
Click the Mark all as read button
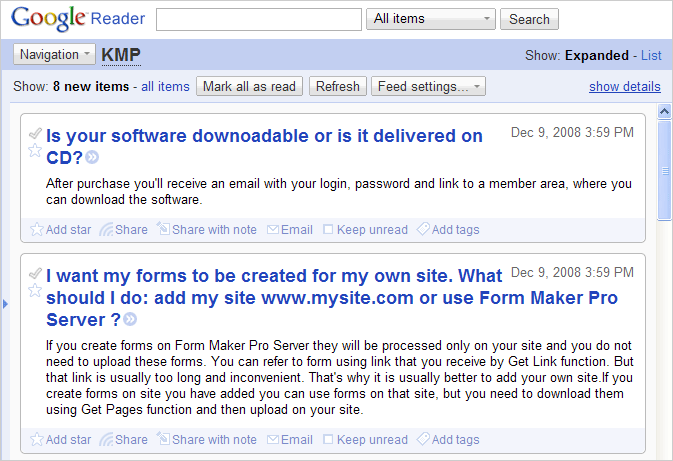tap(249, 86)
